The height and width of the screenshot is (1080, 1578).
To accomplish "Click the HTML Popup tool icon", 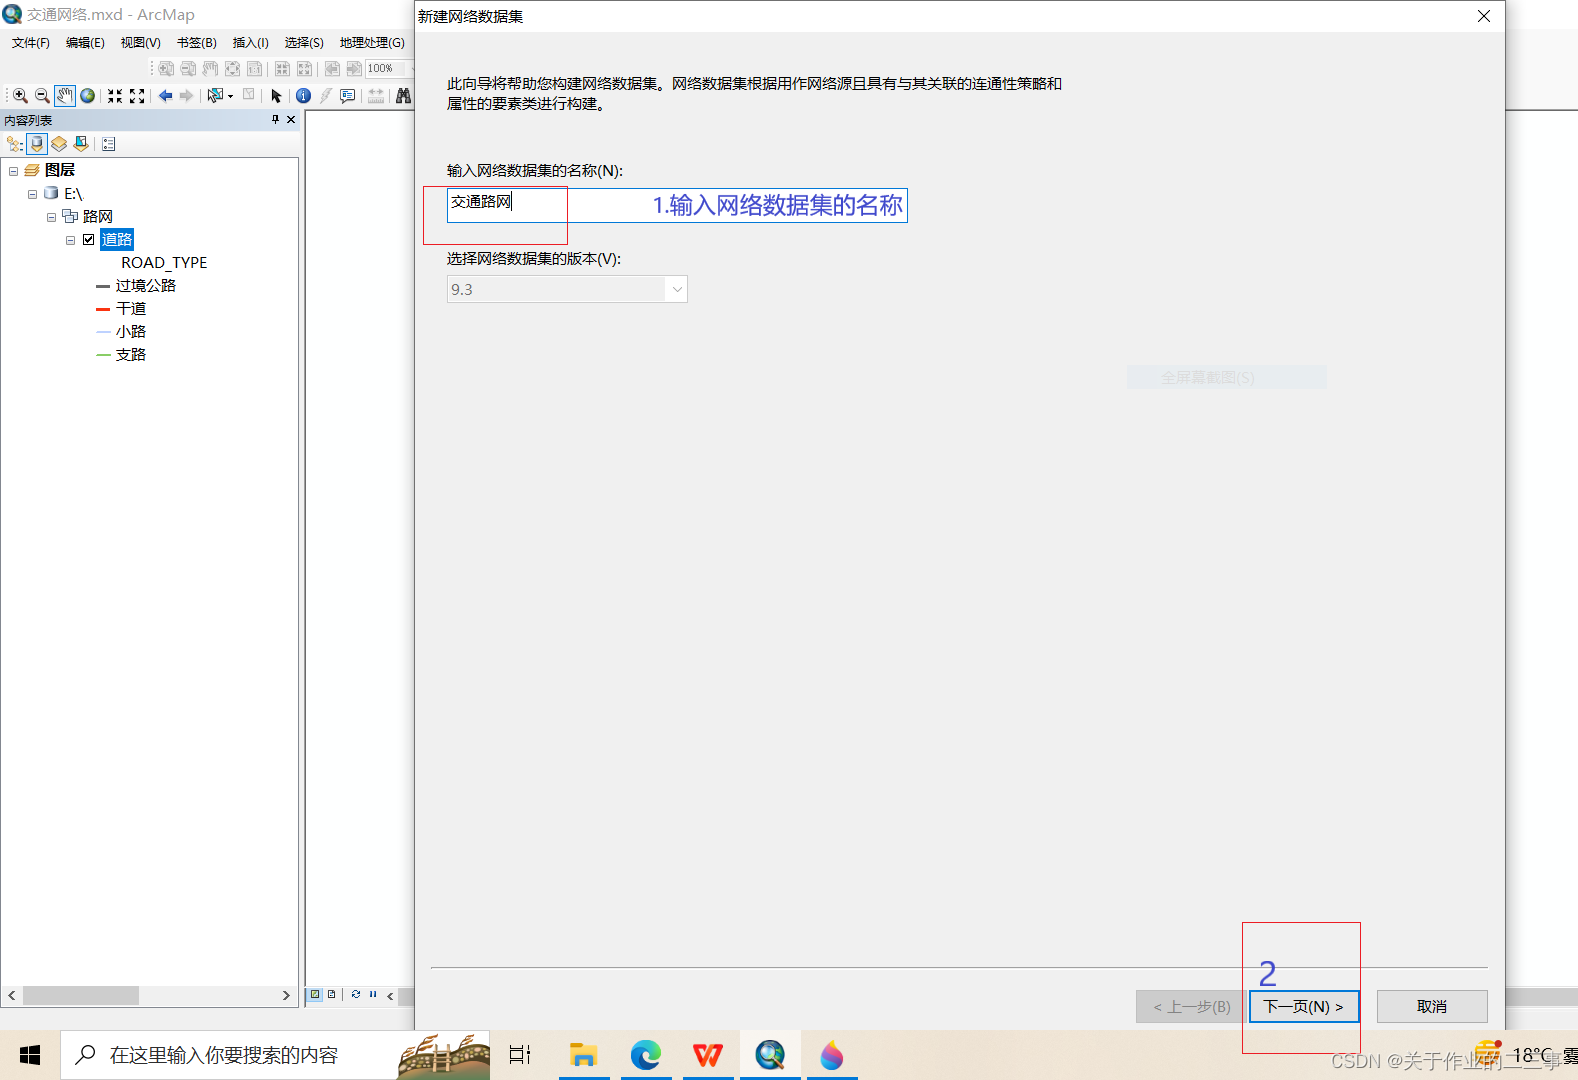I will (x=347, y=96).
